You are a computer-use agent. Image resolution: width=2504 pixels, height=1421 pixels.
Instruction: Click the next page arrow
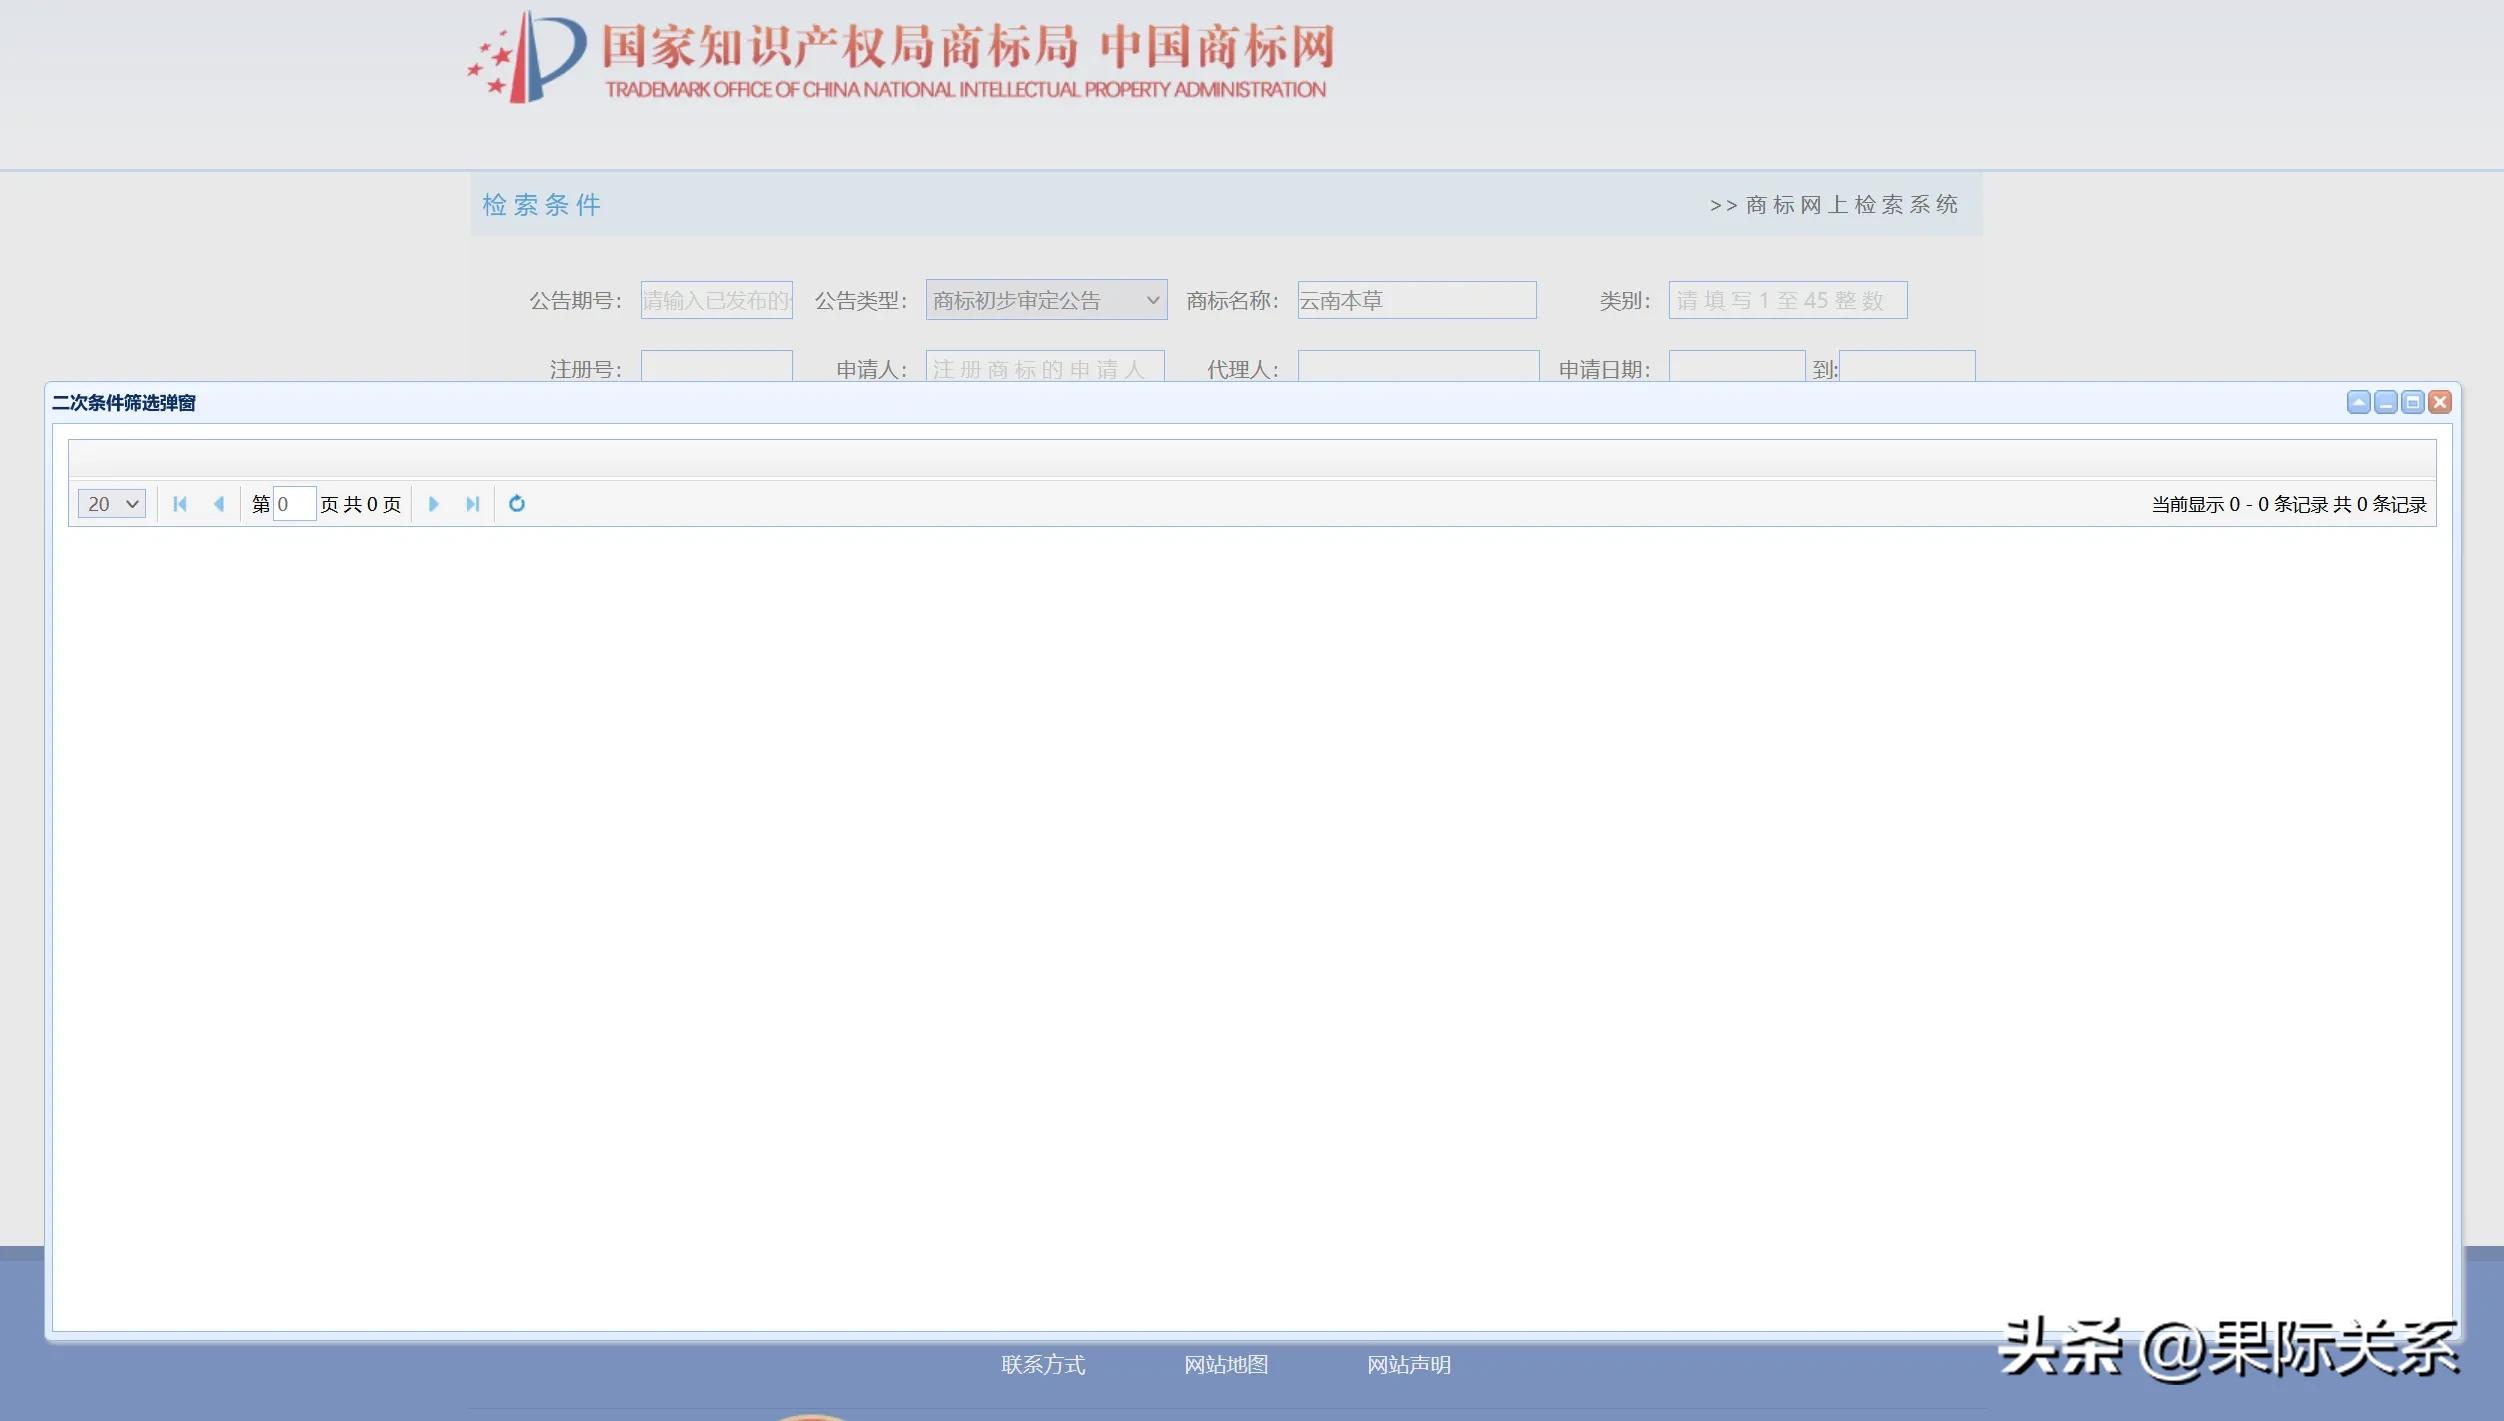(x=433, y=503)
